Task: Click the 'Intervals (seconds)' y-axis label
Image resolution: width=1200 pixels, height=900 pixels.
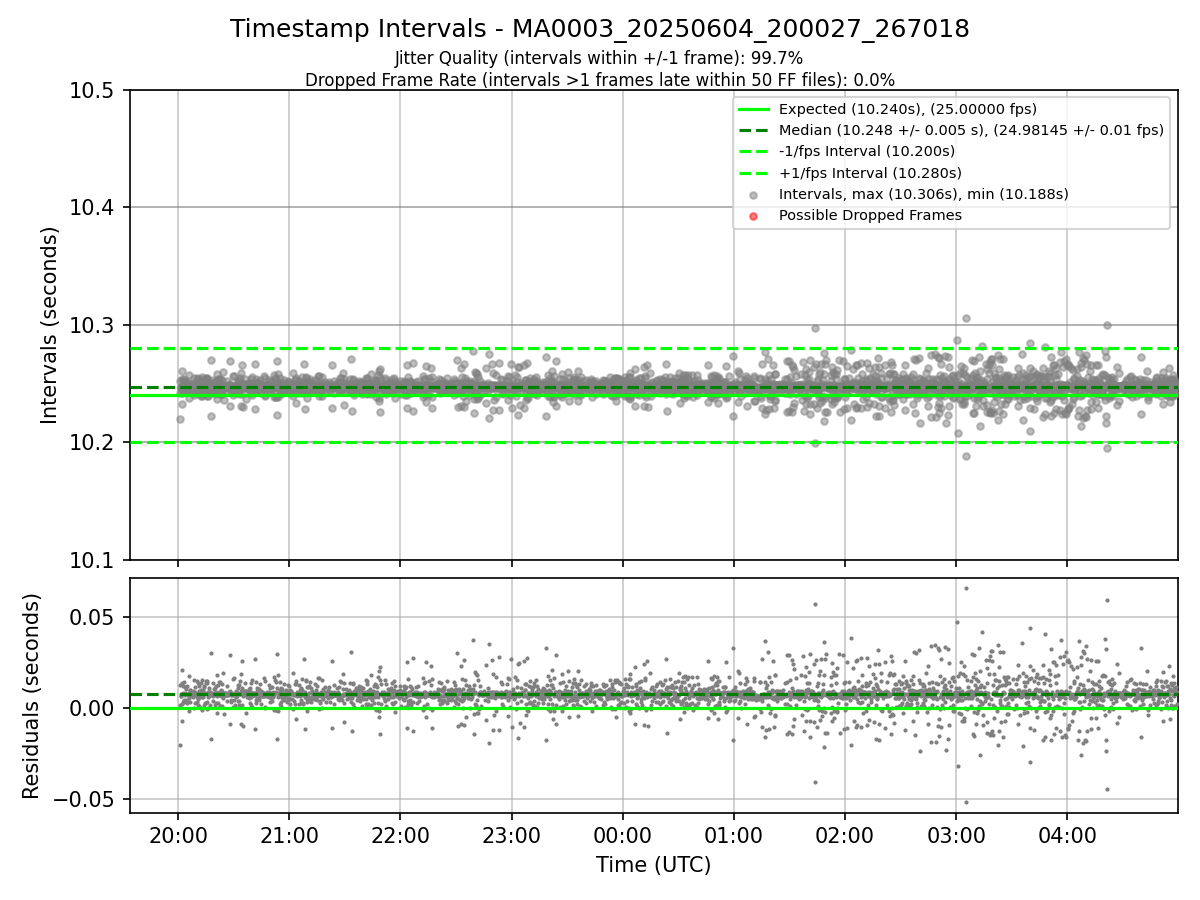Action: pyautogui.click(x=50, y=325)
